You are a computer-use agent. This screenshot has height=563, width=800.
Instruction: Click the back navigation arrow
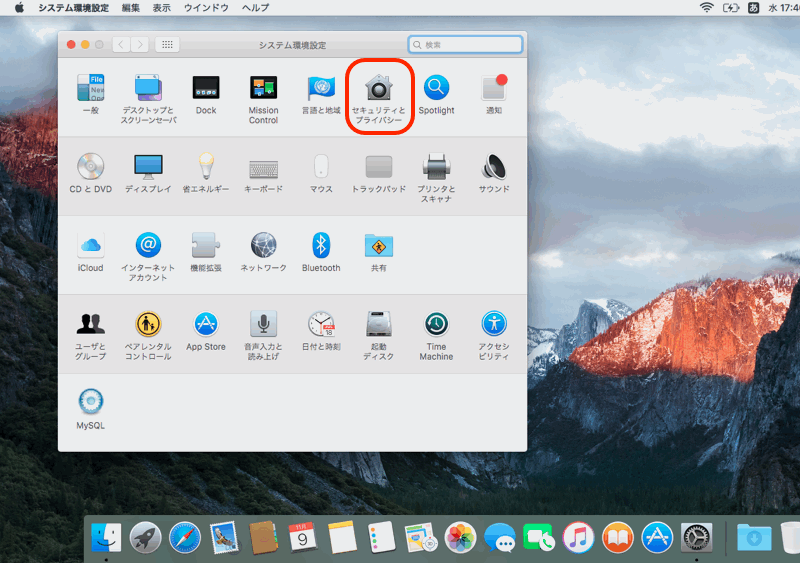pyautogui.click(x=121, y=45)
